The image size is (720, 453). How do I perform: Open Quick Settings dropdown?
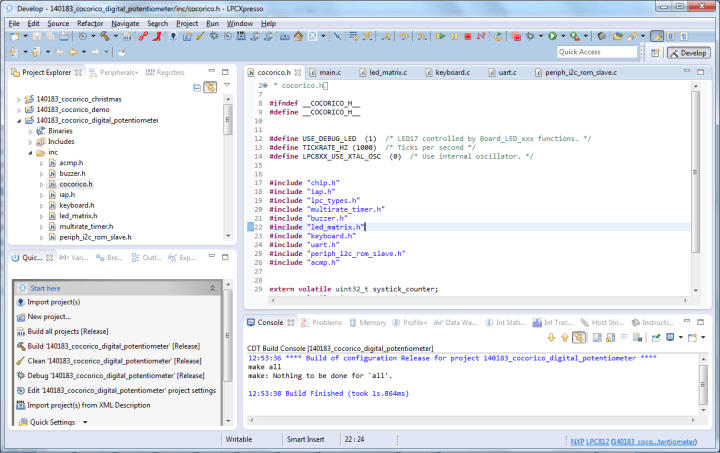tap(85, 422)
